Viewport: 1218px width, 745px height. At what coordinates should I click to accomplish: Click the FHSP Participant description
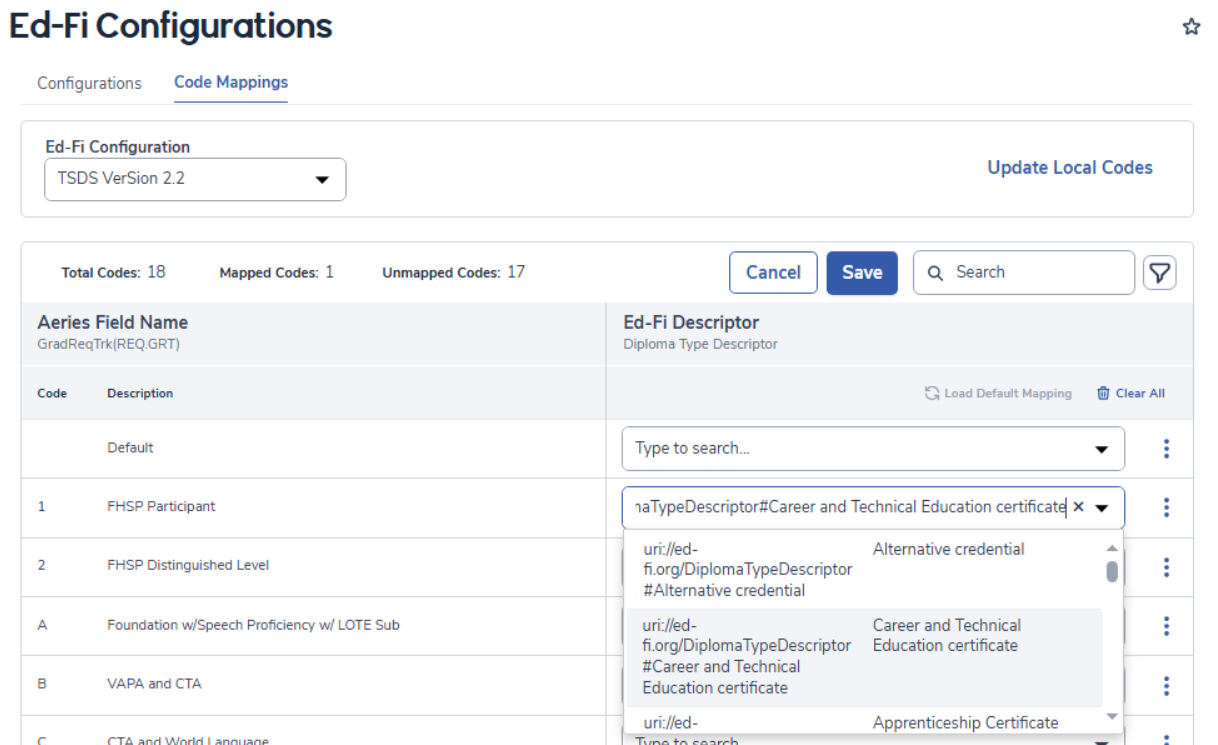pyautogui.click(x=161, y=506)
